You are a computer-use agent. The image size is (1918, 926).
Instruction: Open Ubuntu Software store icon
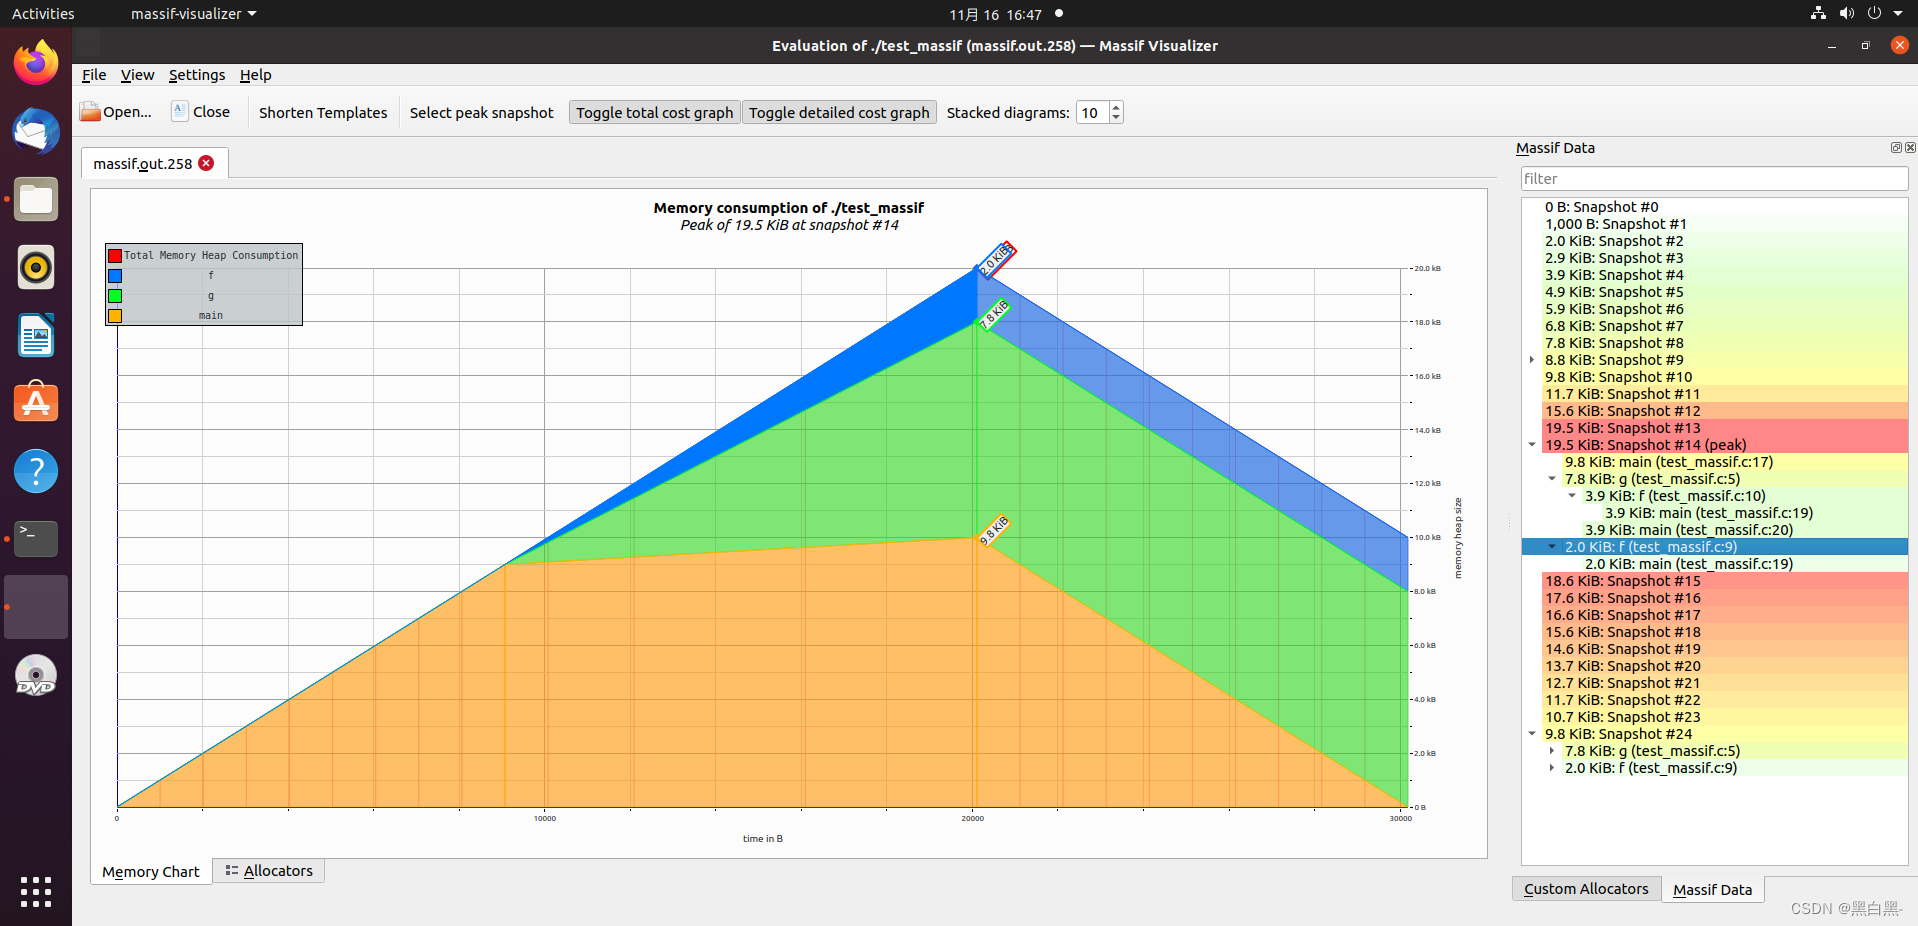[36, 403]
